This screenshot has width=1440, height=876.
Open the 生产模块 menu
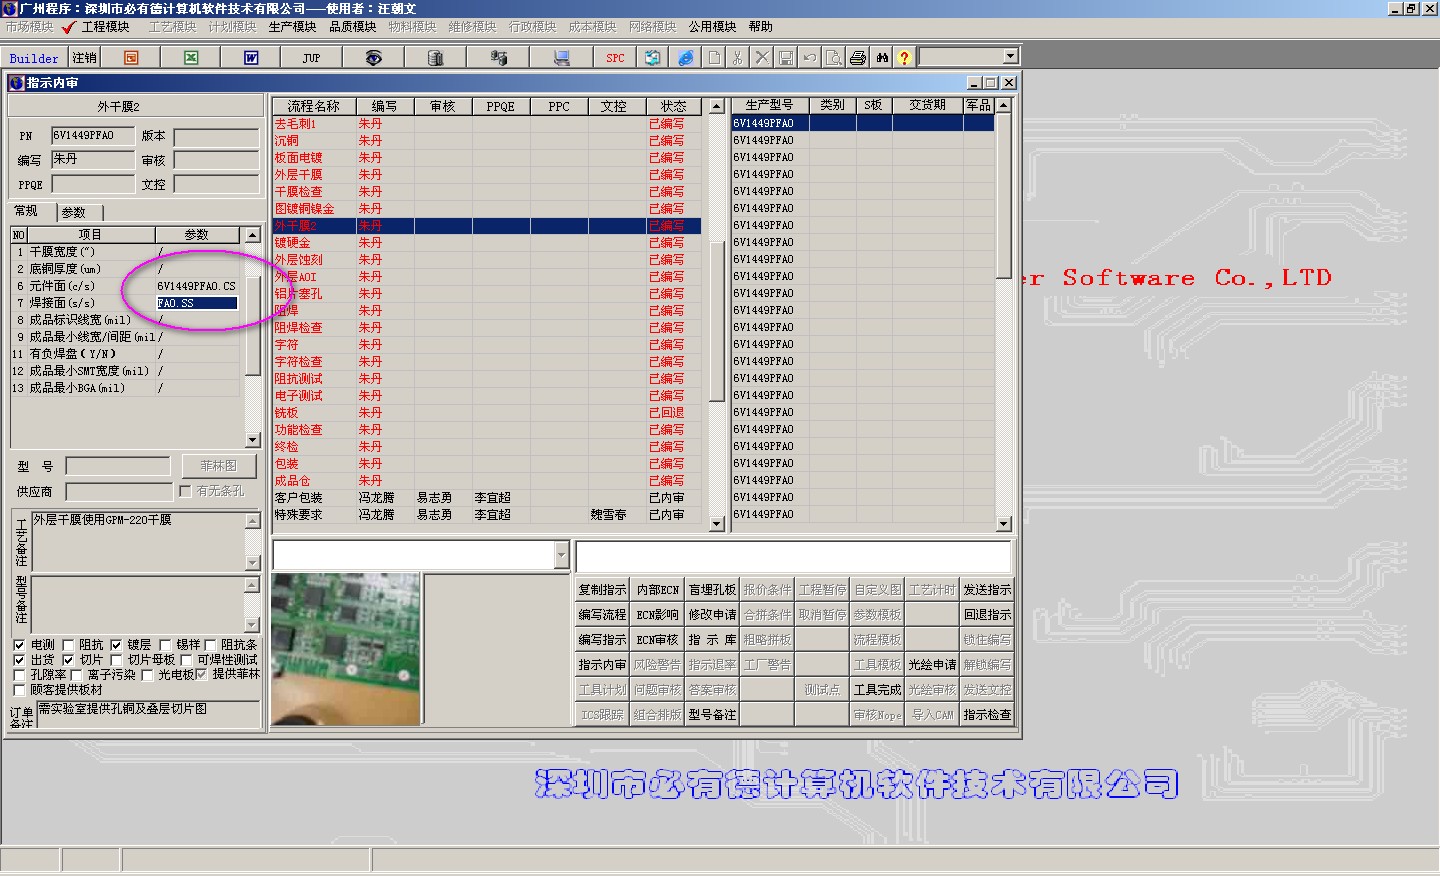pyautogui.click(x=292, y=27)
